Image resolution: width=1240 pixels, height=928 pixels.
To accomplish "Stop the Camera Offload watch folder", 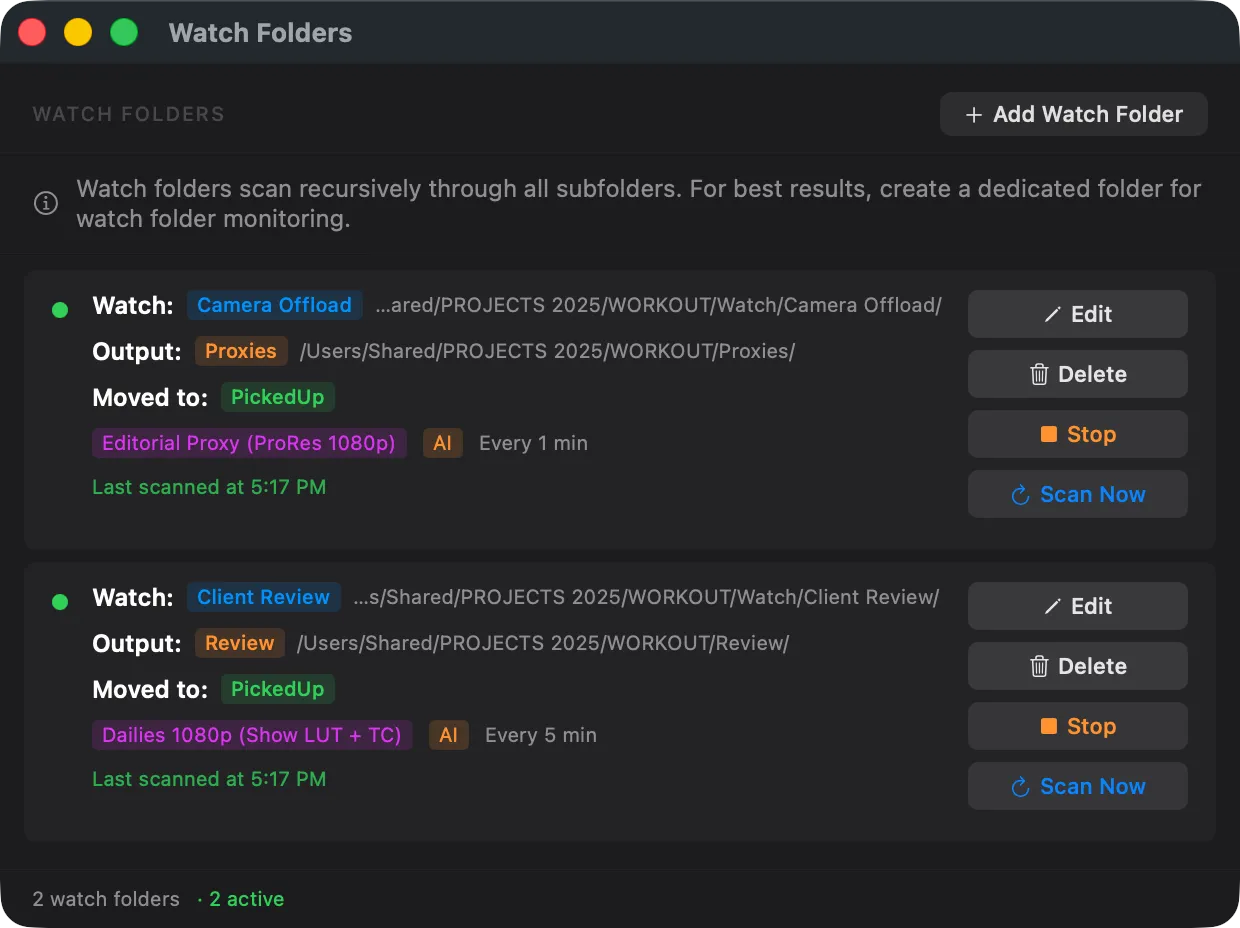I will (1077, 434).
